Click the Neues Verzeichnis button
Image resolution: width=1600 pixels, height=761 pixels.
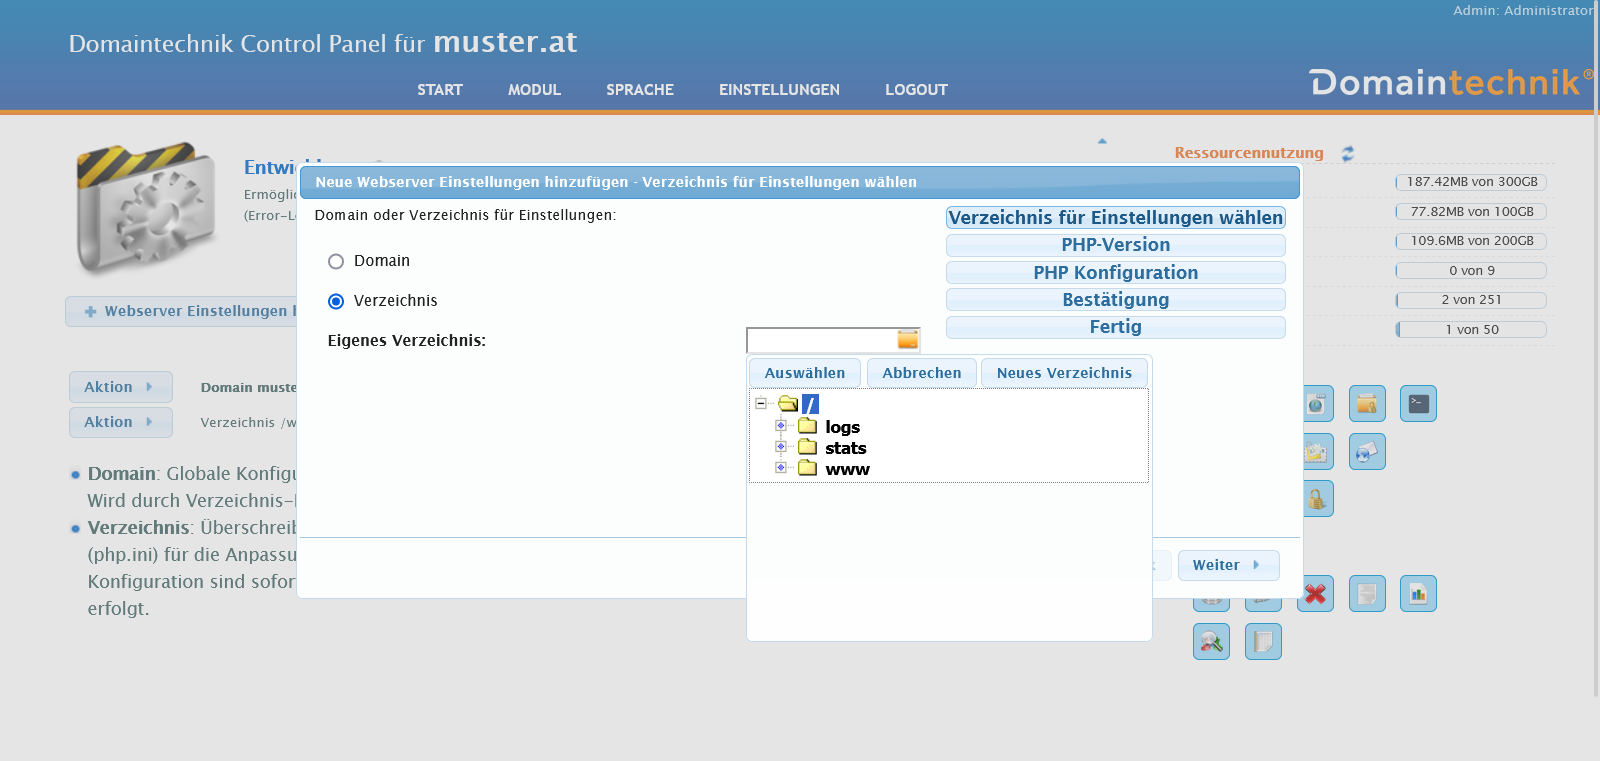(x=1064, y=373)
